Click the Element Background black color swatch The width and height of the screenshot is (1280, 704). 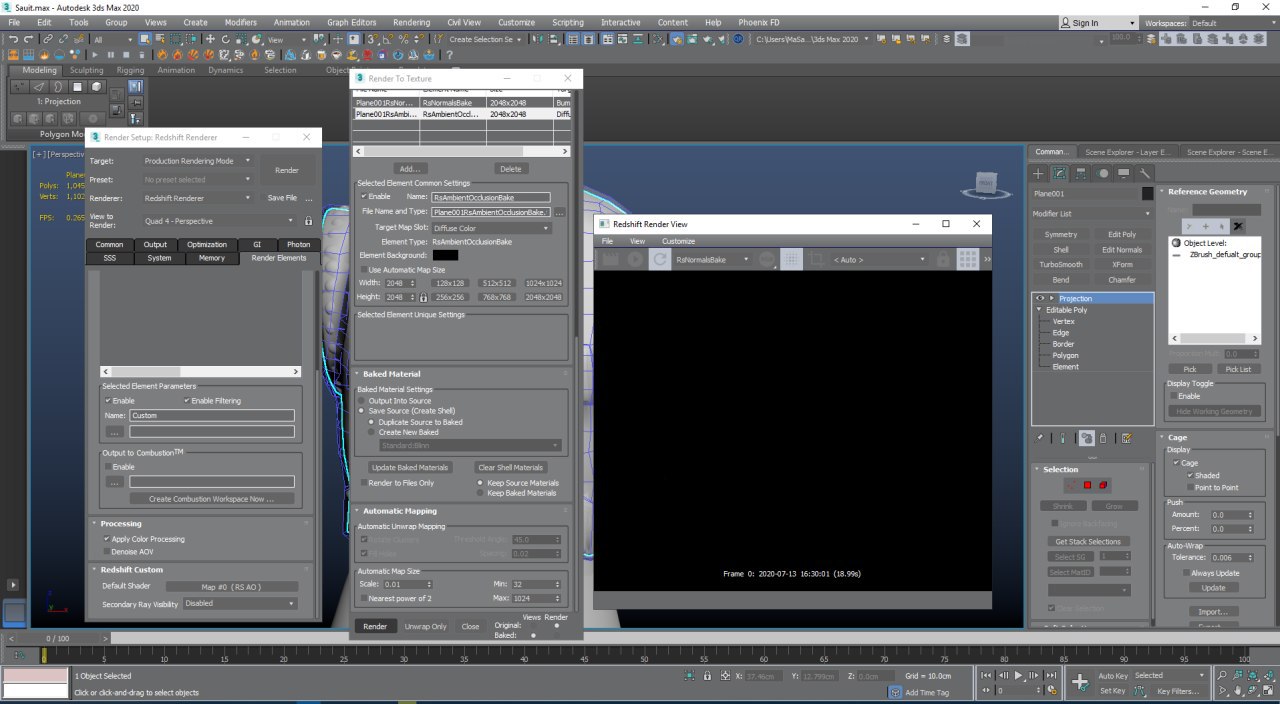[445, 255]
